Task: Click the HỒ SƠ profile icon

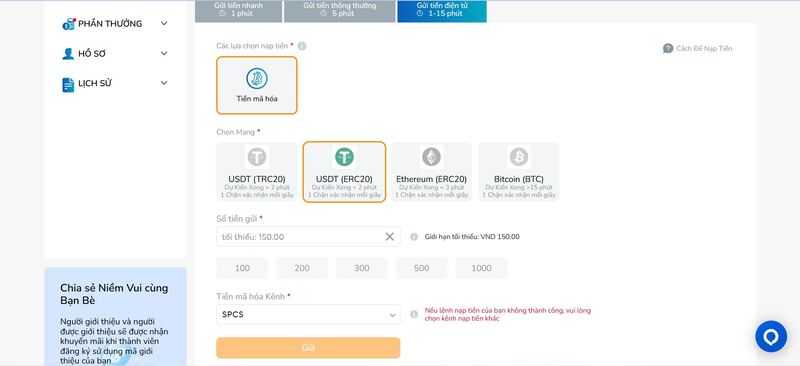Action: [68, 54]
